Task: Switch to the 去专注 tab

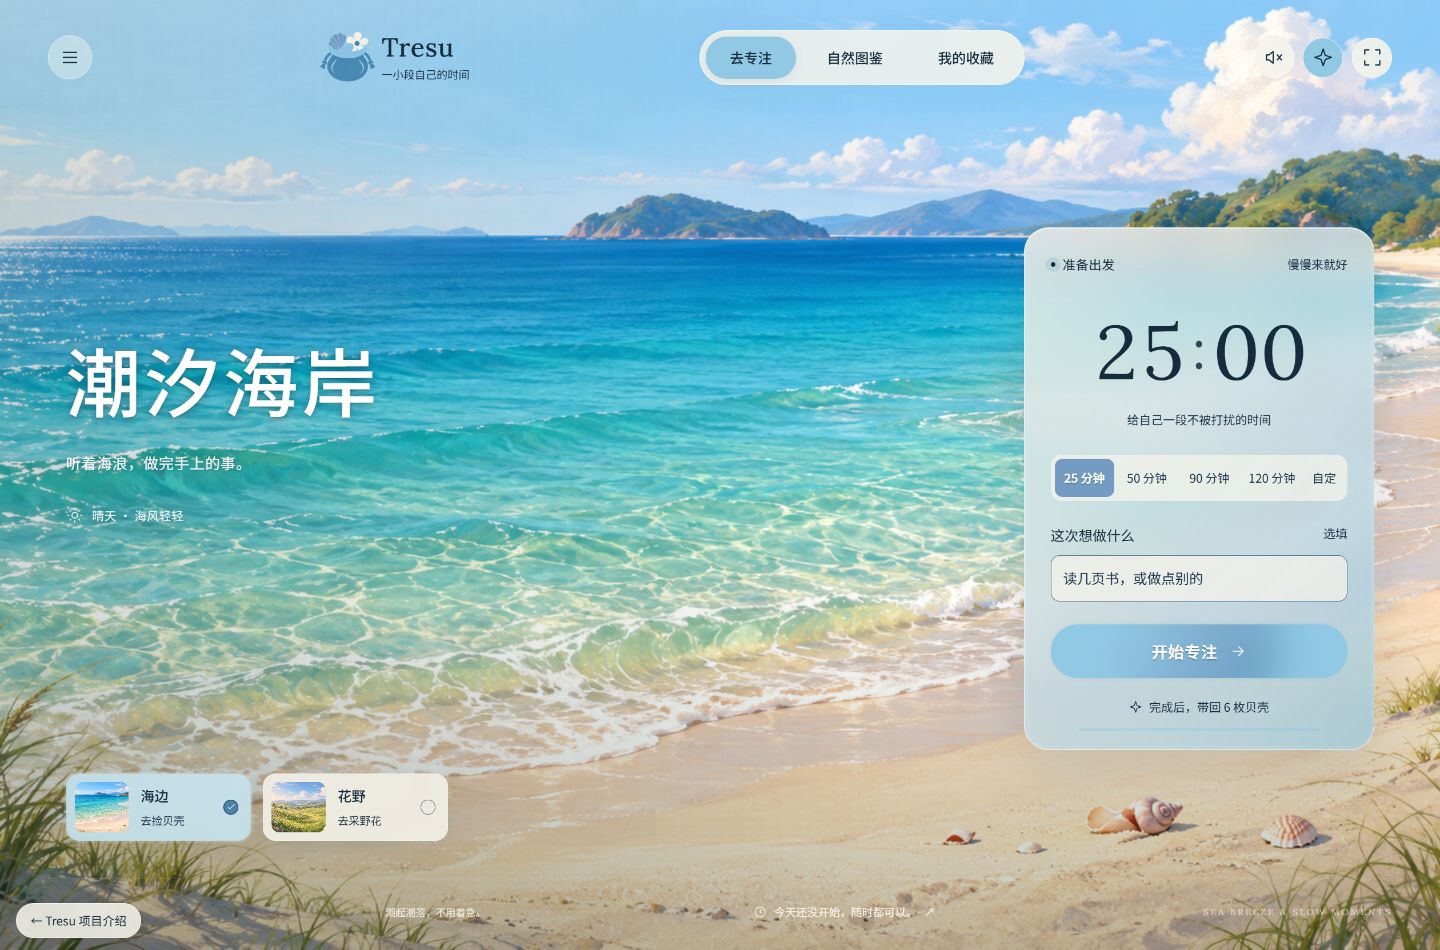Action: (751, 58)
